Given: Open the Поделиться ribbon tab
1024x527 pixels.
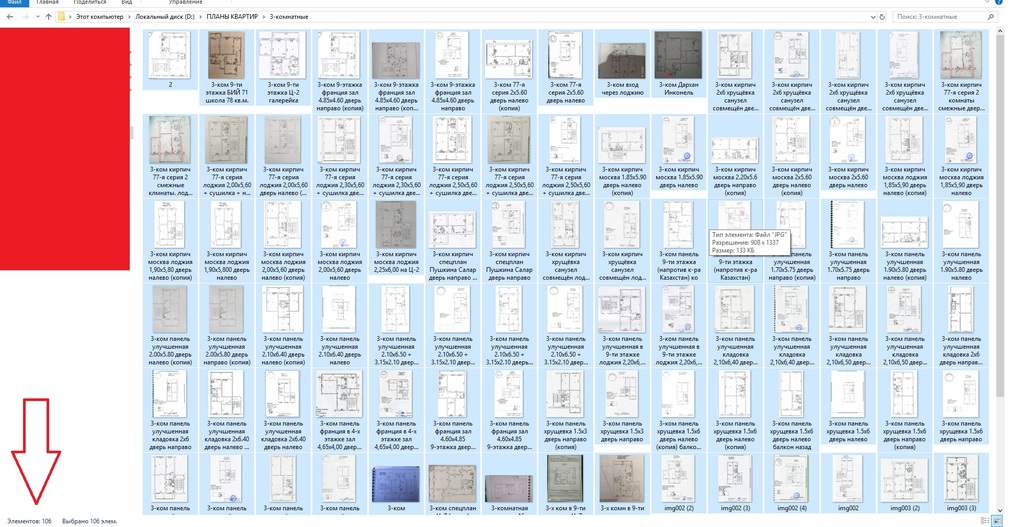Looking at the screenshot, I should click(90, 3).
